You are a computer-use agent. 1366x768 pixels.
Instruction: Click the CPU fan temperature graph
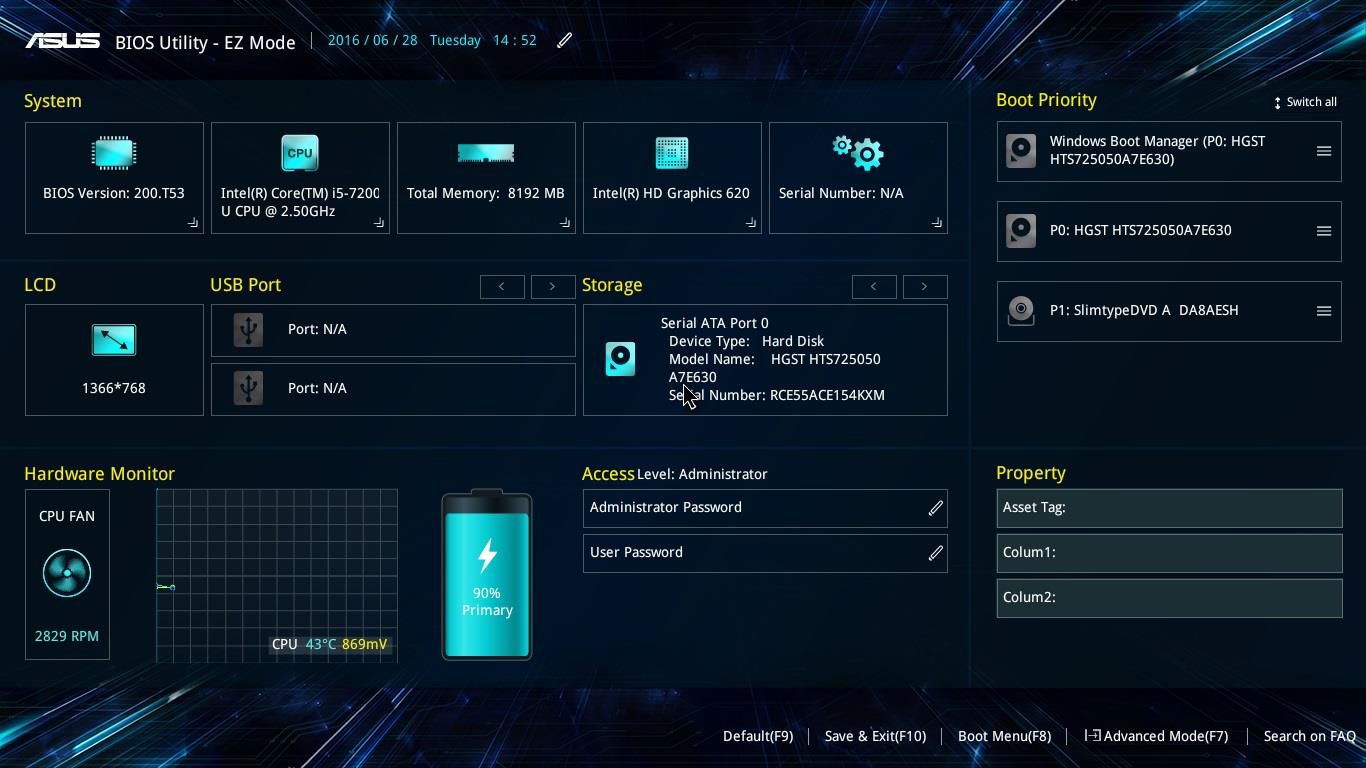pyautogui.click(x=277, y=576)
